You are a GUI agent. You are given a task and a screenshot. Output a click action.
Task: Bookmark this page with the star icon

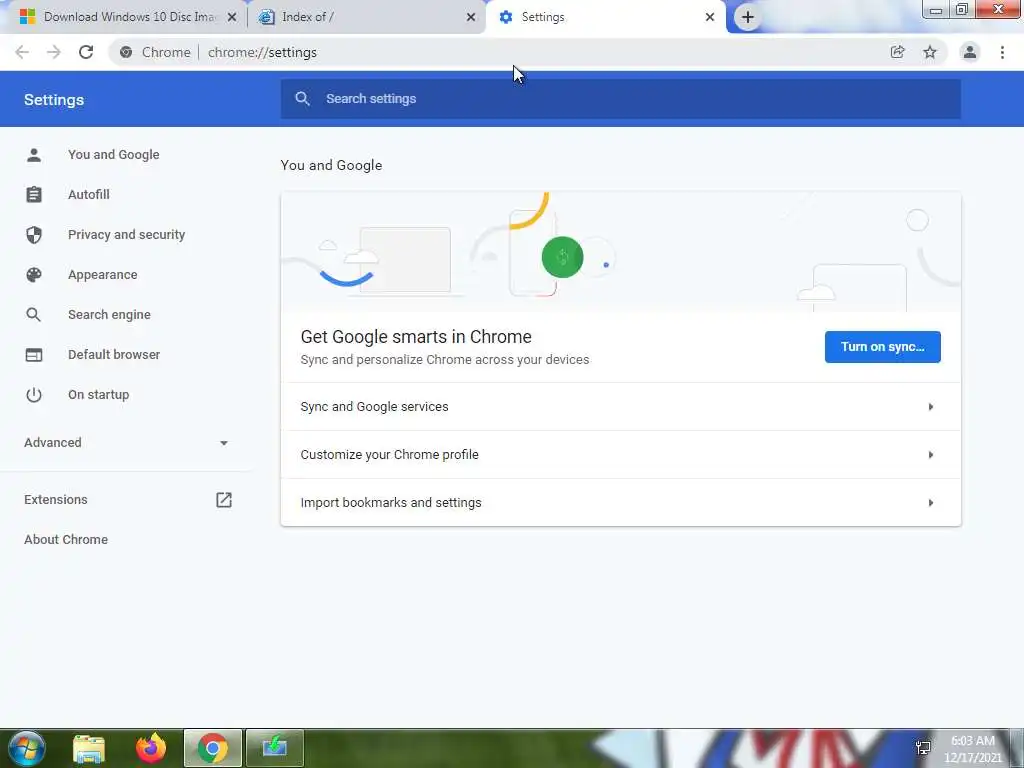click(930, 52)
